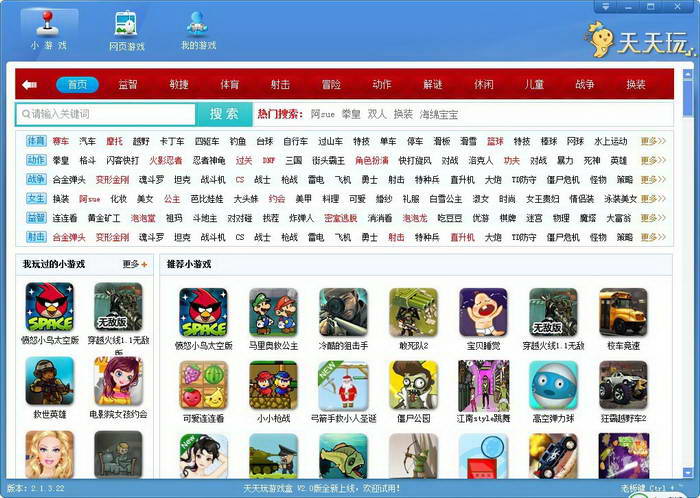This screenshot has height=498, width=700.
Task: Open the 我的游戏 section
Action: point(198,30)
